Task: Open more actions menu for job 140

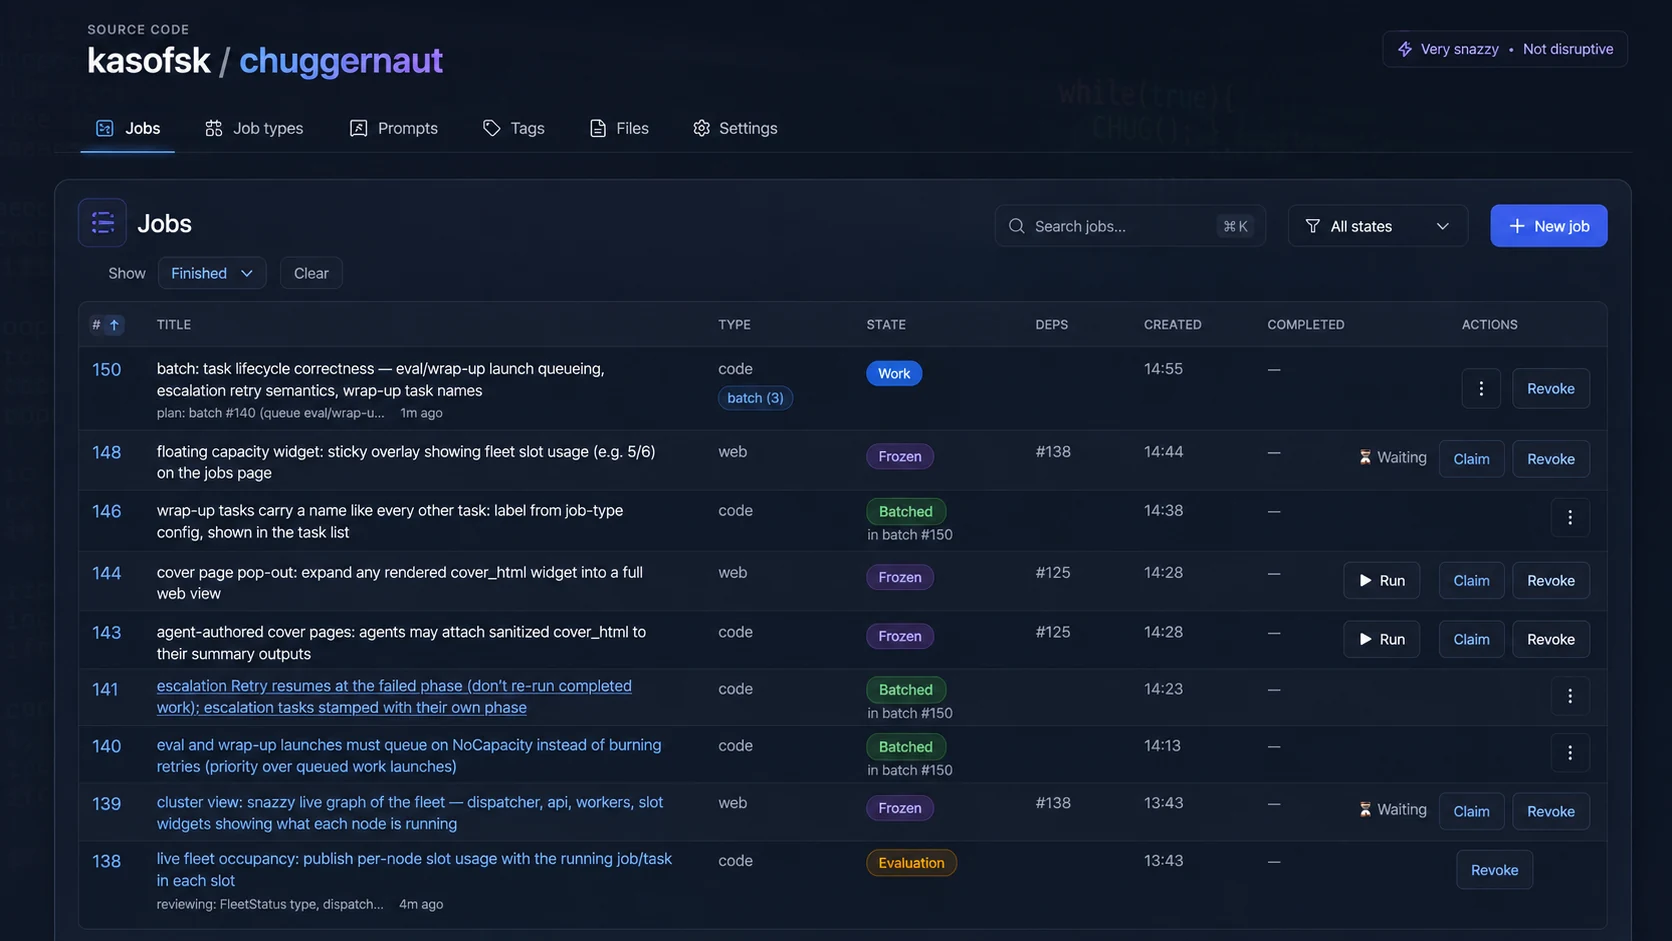Action: point(1570,753)
